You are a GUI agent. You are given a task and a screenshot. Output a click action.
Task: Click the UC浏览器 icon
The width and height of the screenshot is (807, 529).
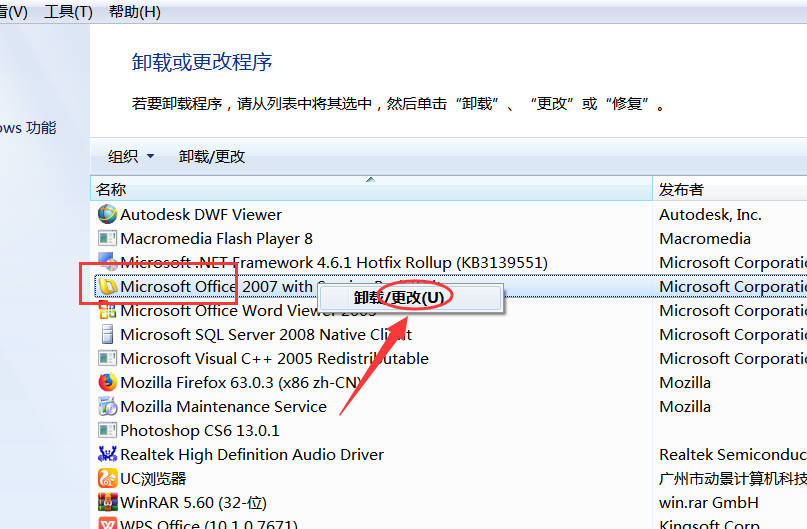tap(107, 479)
